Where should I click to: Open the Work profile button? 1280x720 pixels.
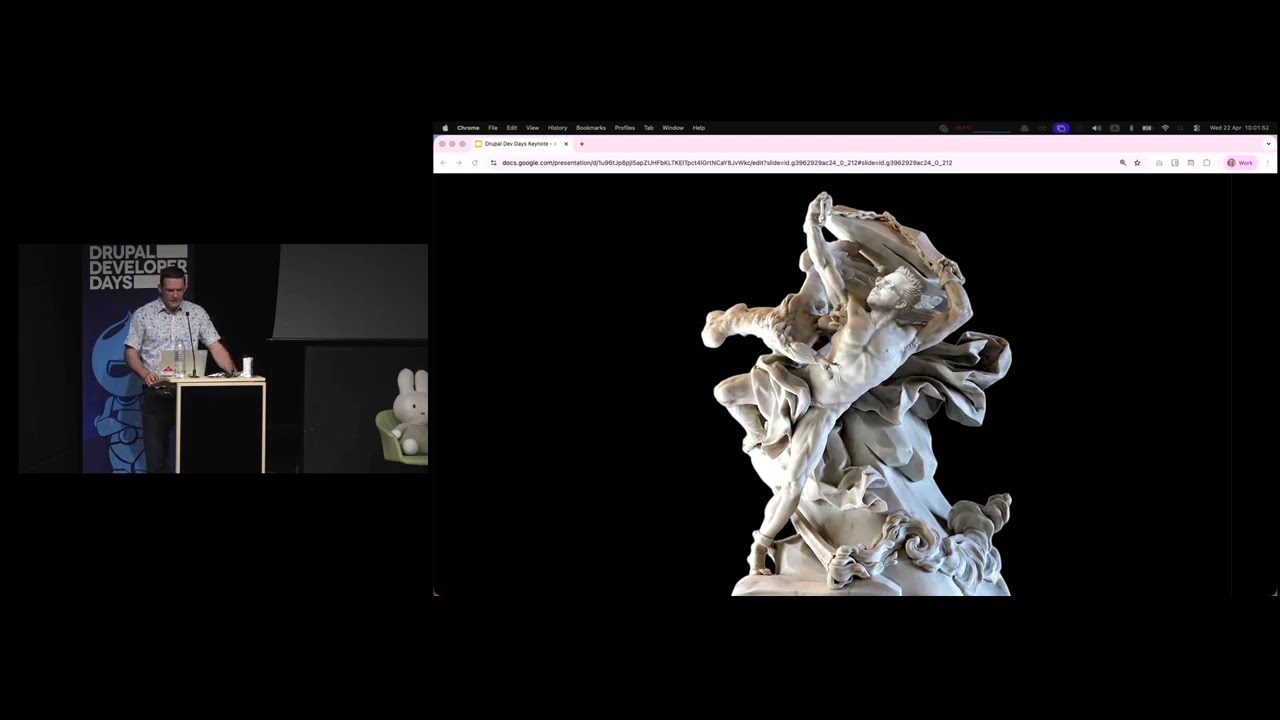coord(1240,163)
